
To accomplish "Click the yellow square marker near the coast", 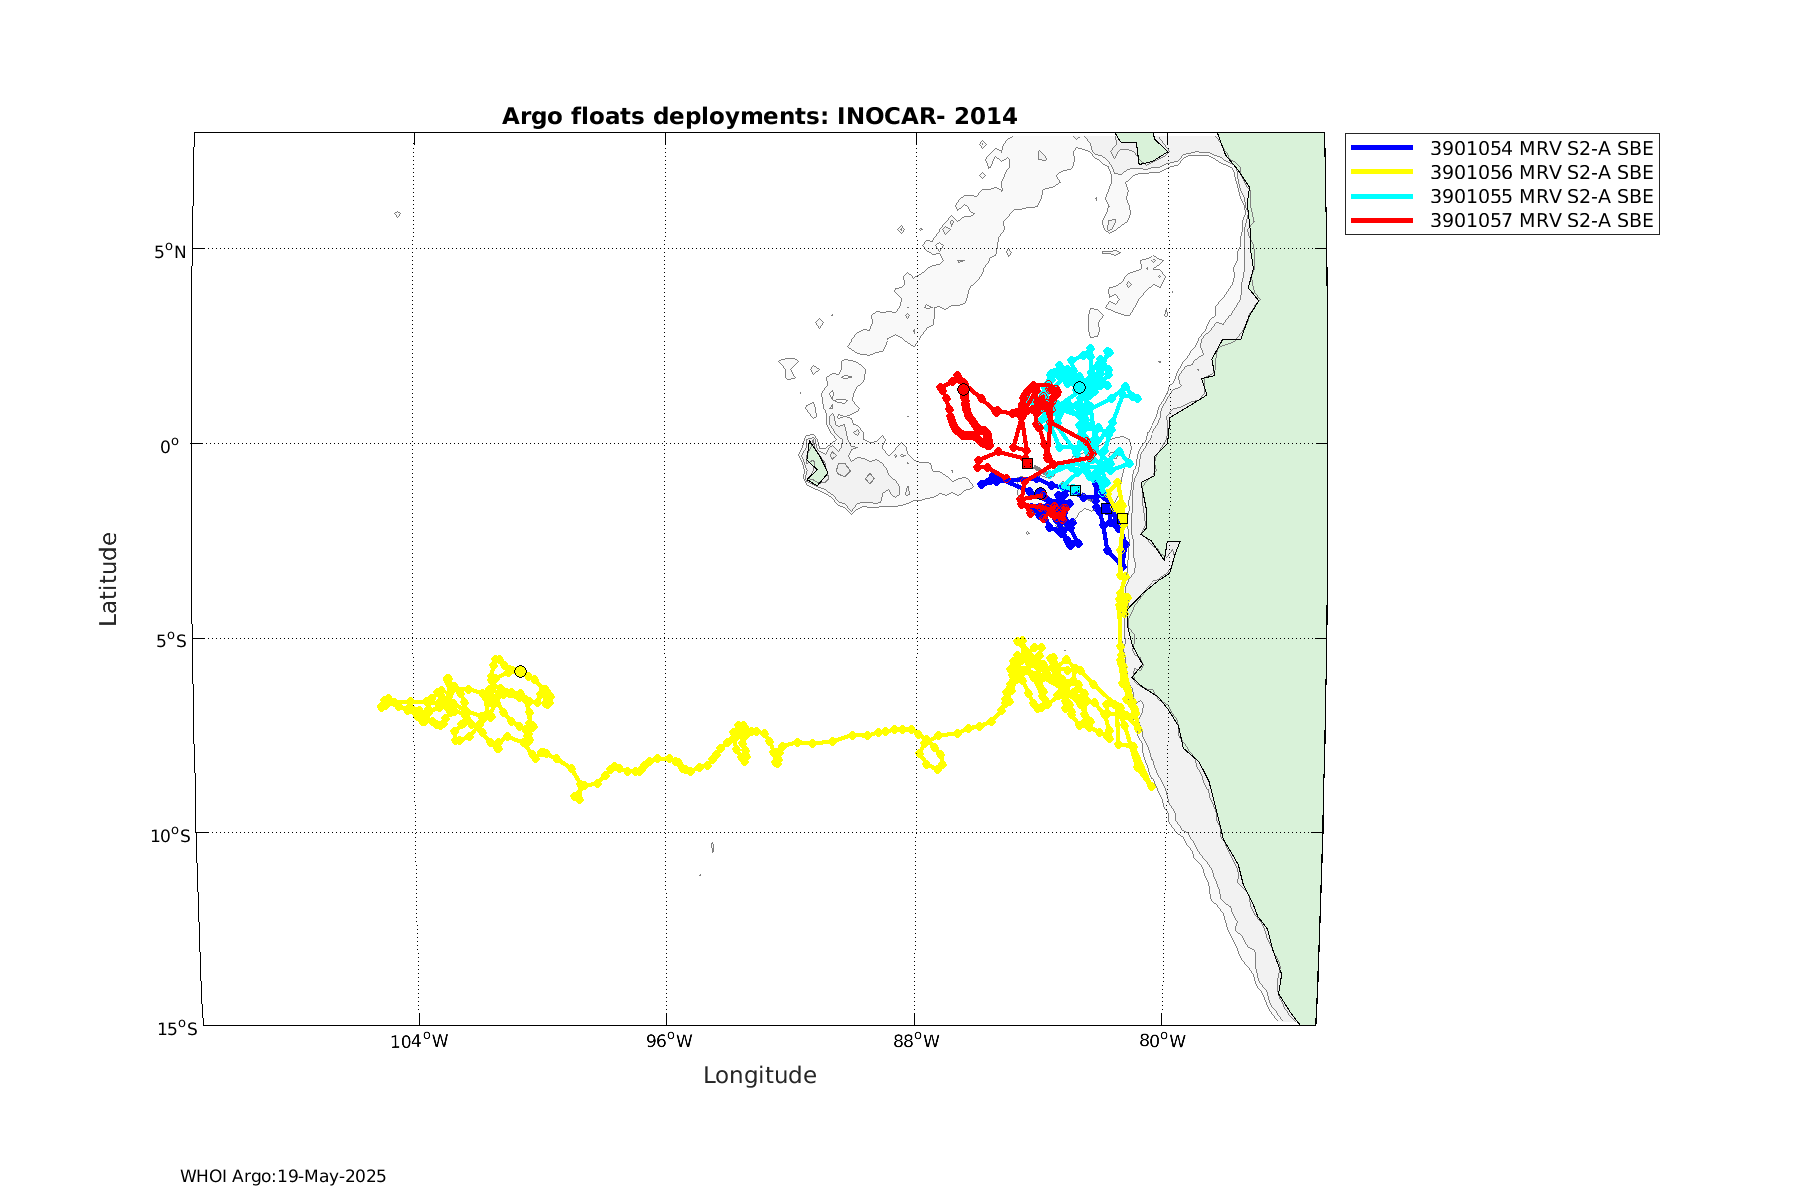I will click(x=1122, y=518).
